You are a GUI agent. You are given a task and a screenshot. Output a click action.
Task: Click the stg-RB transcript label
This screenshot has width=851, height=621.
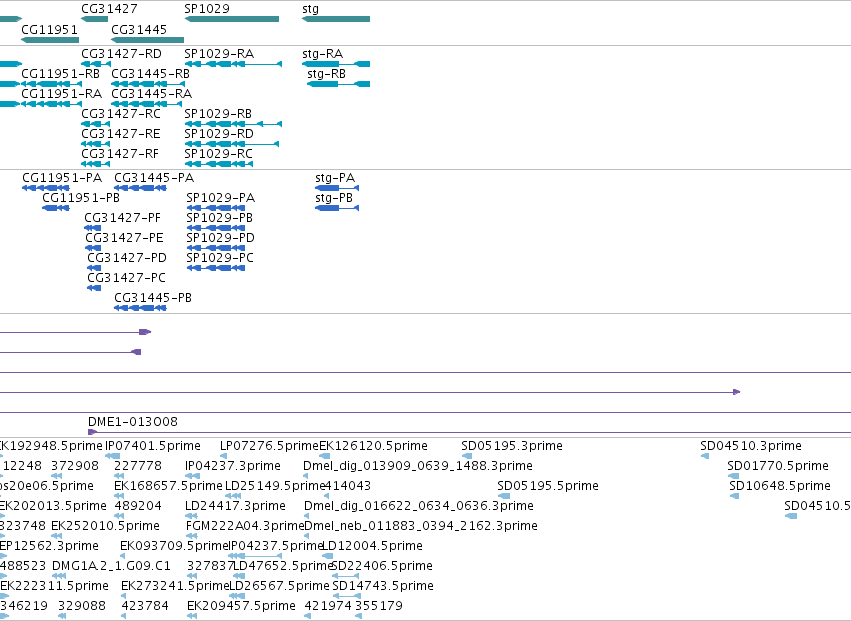(326, 74)
